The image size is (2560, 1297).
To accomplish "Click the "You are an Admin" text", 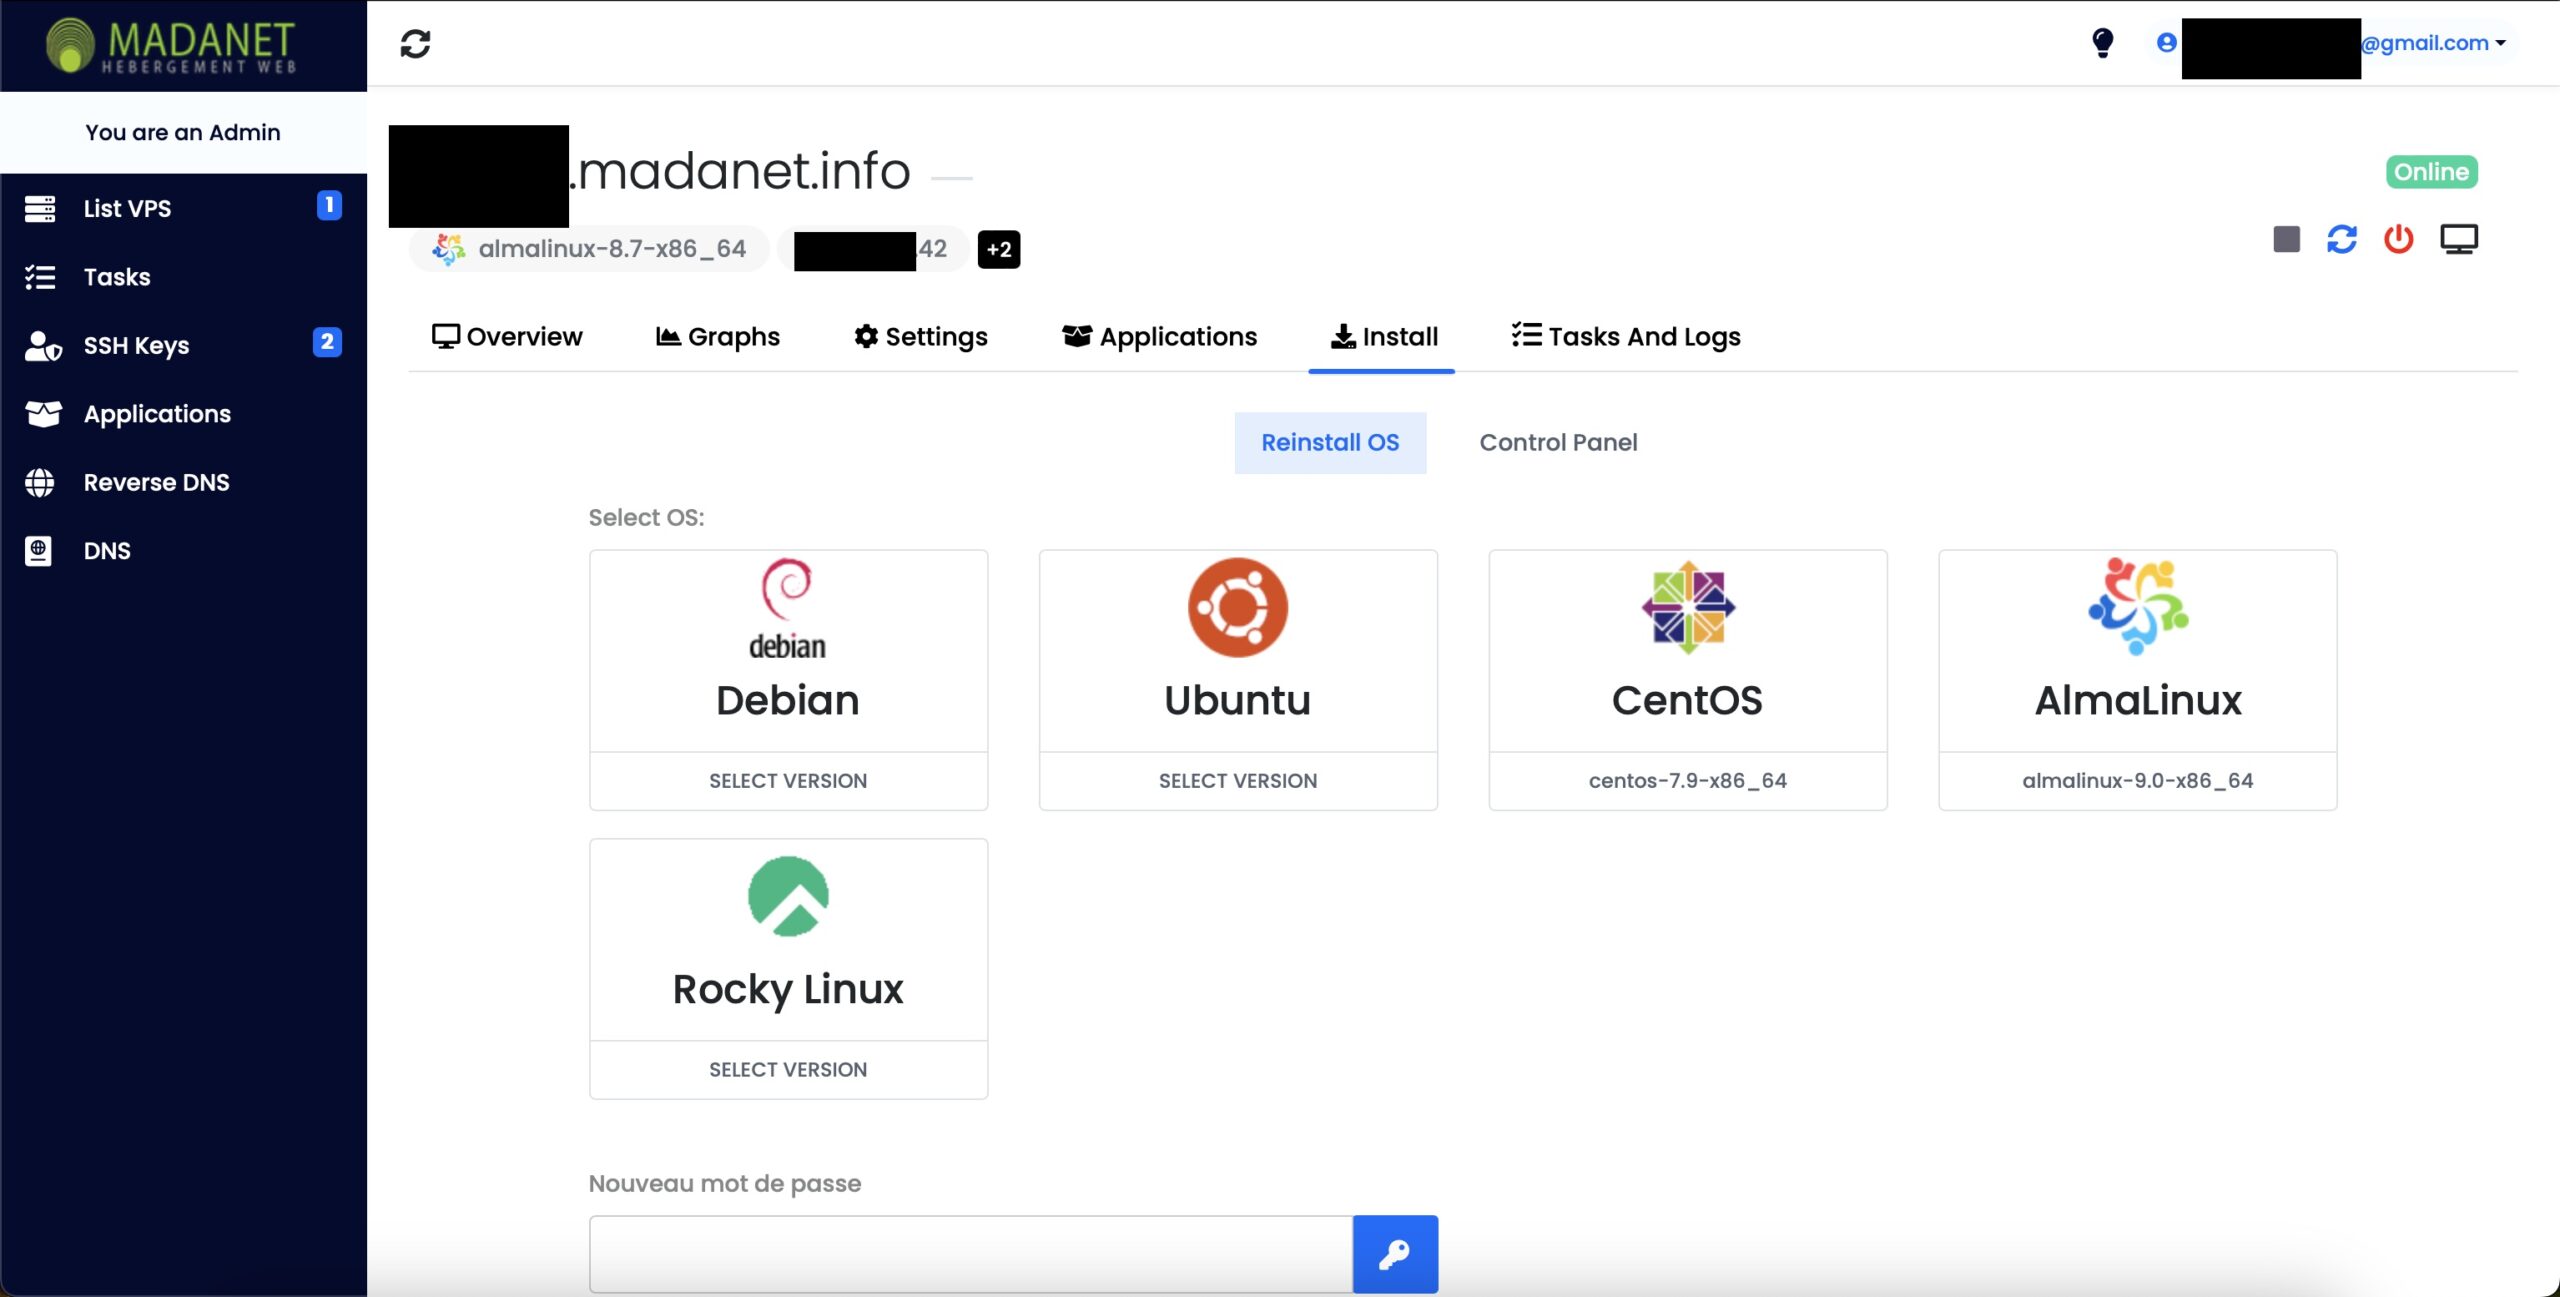I will click(183, 133).
